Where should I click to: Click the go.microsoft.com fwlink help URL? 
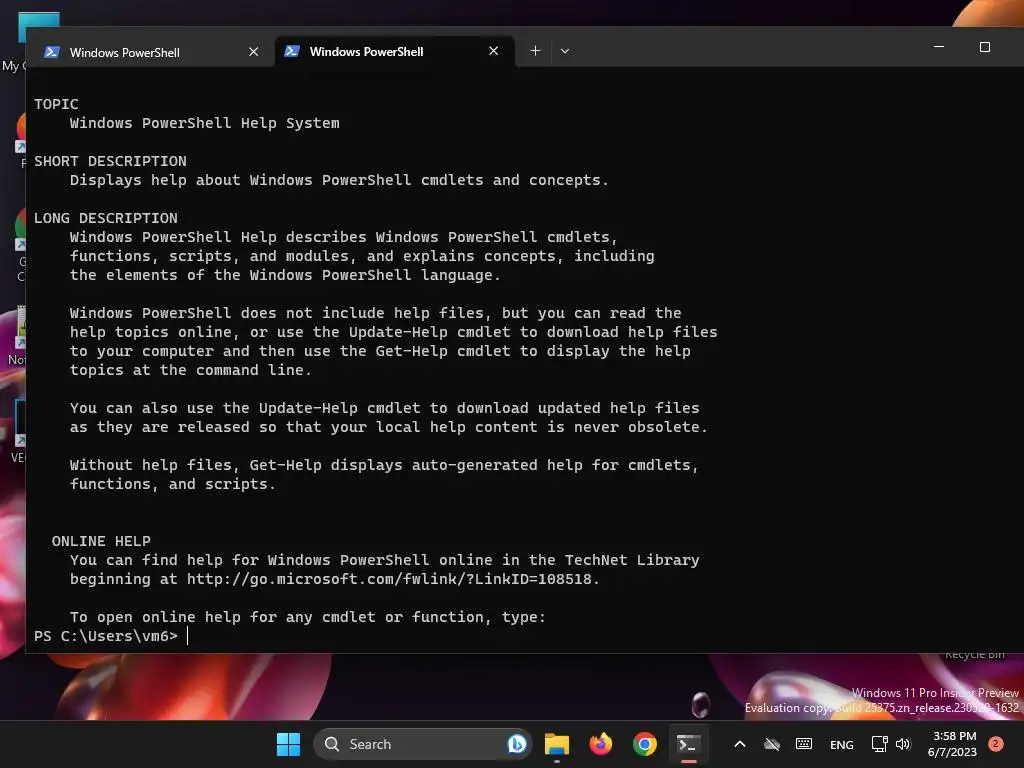[389, 579]
